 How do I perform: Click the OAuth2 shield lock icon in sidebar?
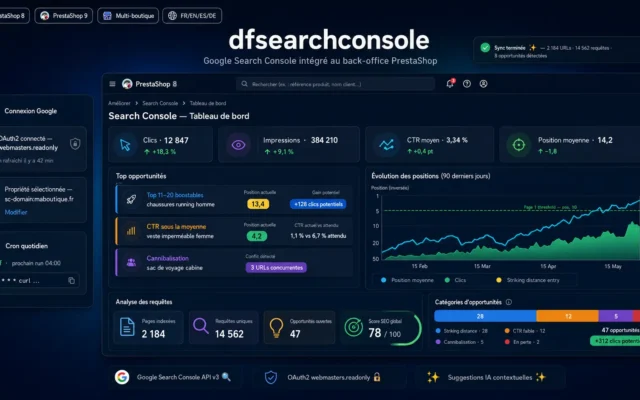coord(75,144)
